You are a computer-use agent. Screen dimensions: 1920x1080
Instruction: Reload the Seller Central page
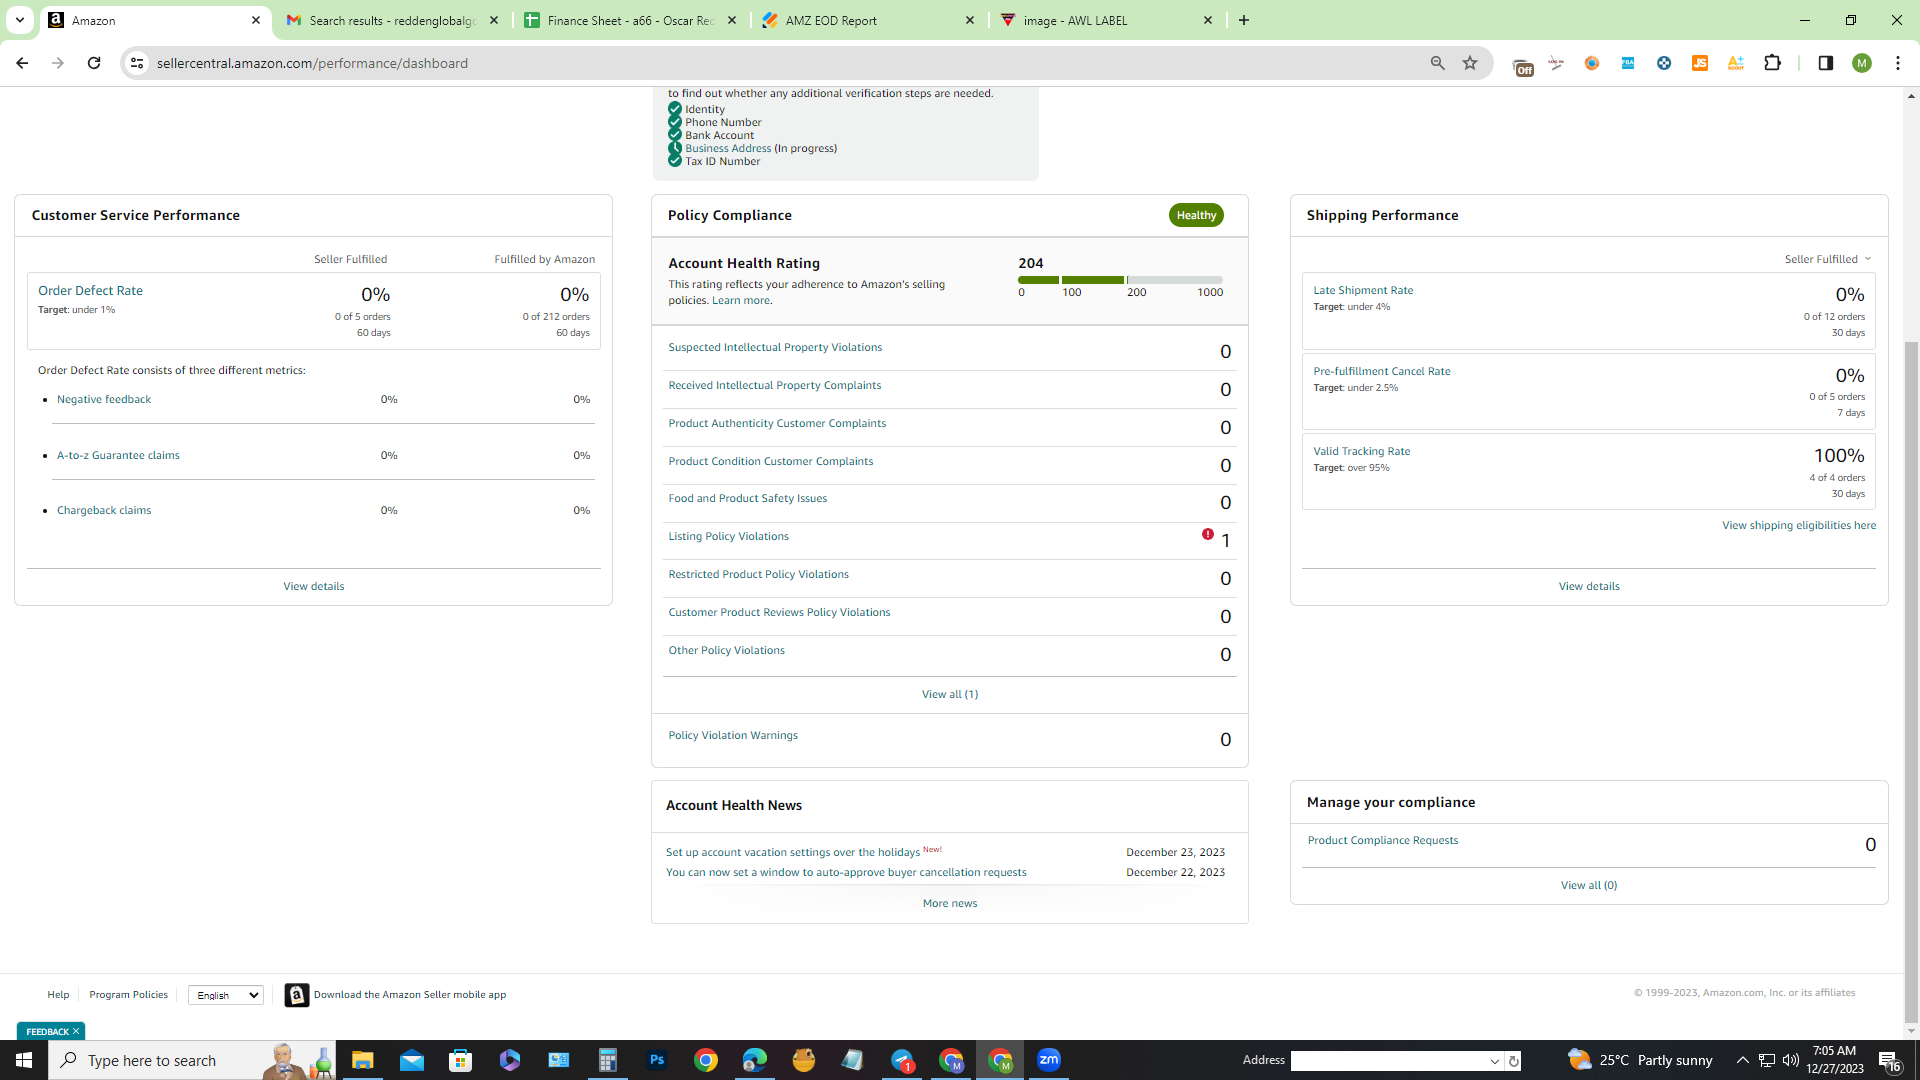(94, 63)
